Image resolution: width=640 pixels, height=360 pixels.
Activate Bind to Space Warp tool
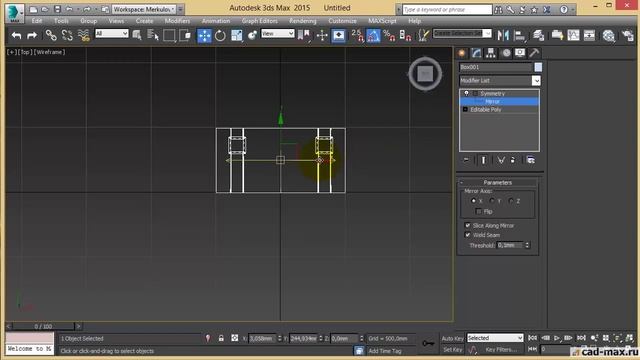[84, 36]
